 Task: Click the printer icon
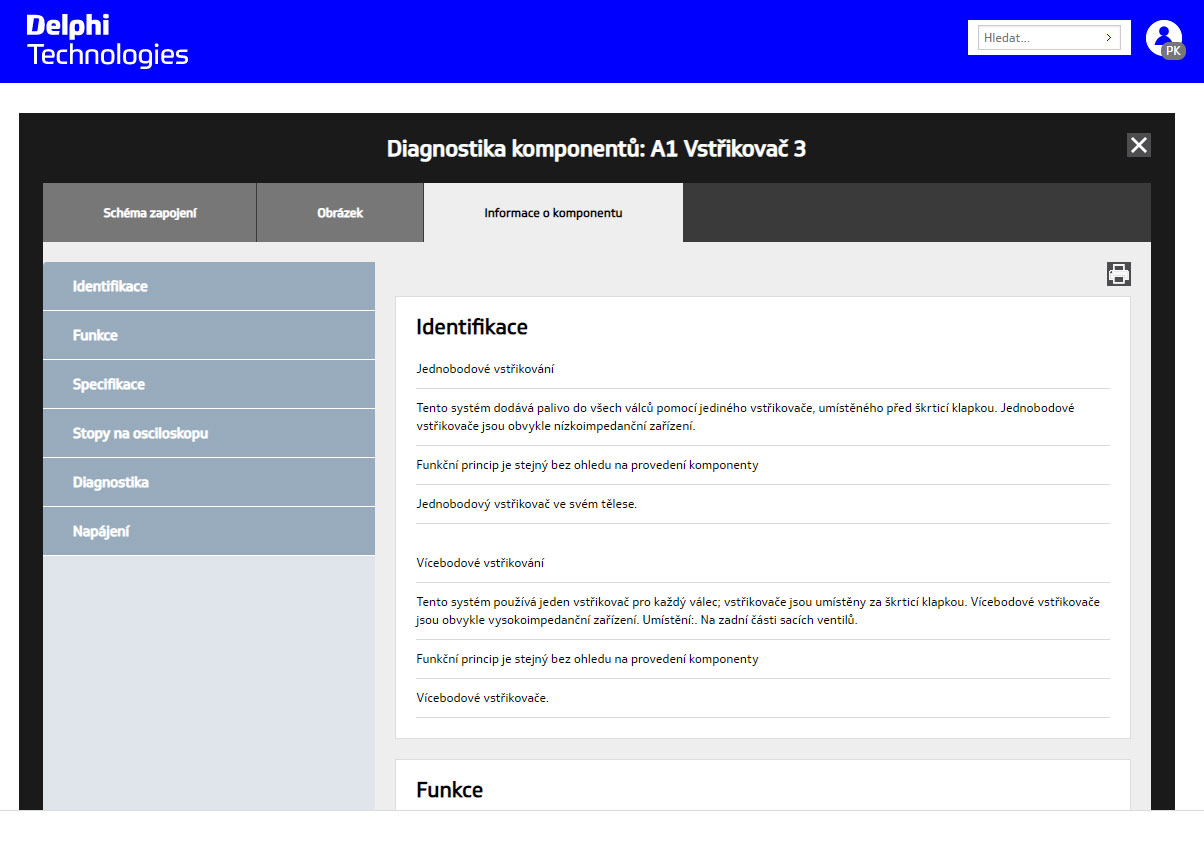click(1119, 274)
